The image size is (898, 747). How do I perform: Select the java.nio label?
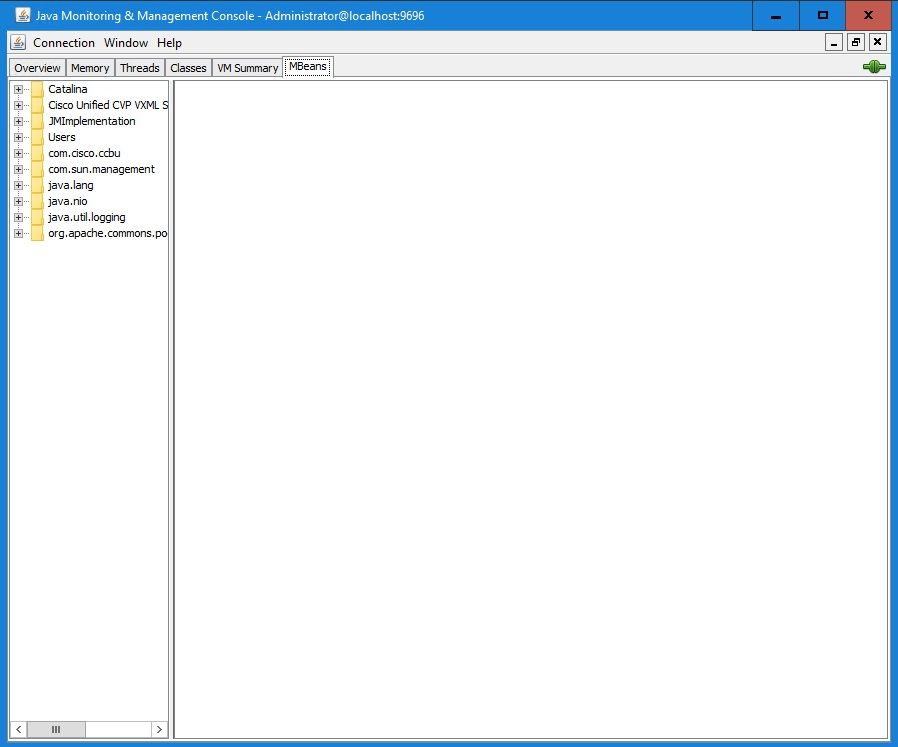coord(68,201)
